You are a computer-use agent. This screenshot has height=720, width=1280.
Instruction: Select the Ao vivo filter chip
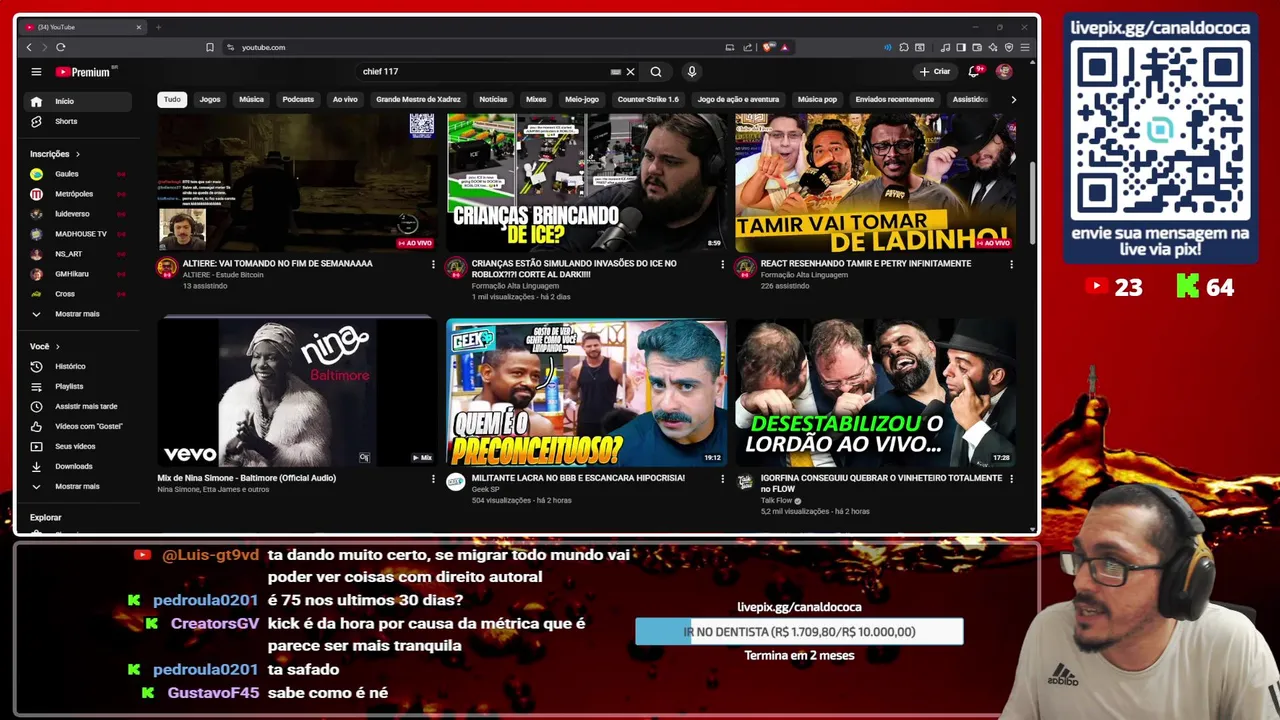point(345,99)
